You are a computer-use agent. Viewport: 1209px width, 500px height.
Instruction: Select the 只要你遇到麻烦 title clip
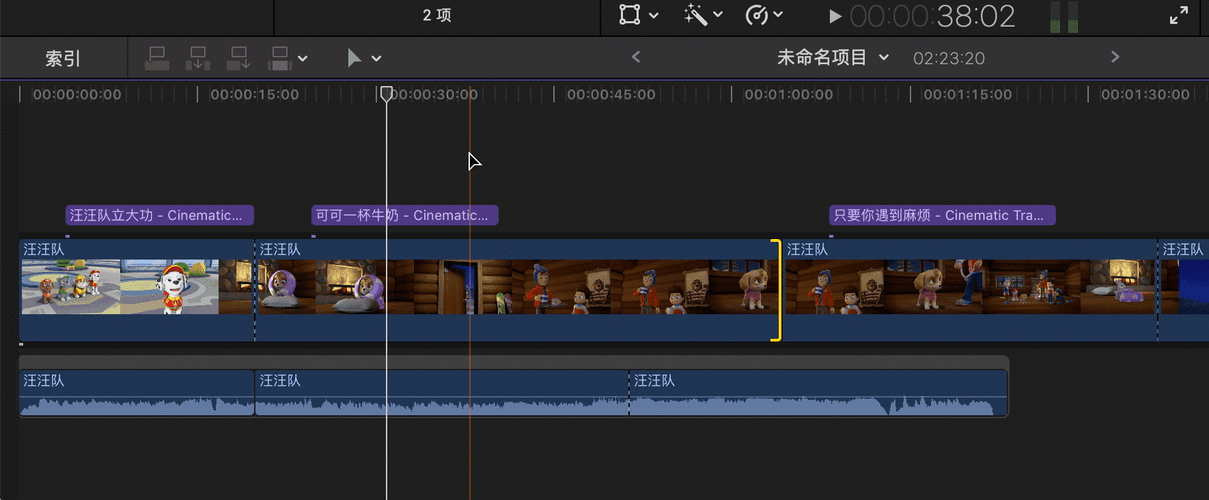pos(942,215)
